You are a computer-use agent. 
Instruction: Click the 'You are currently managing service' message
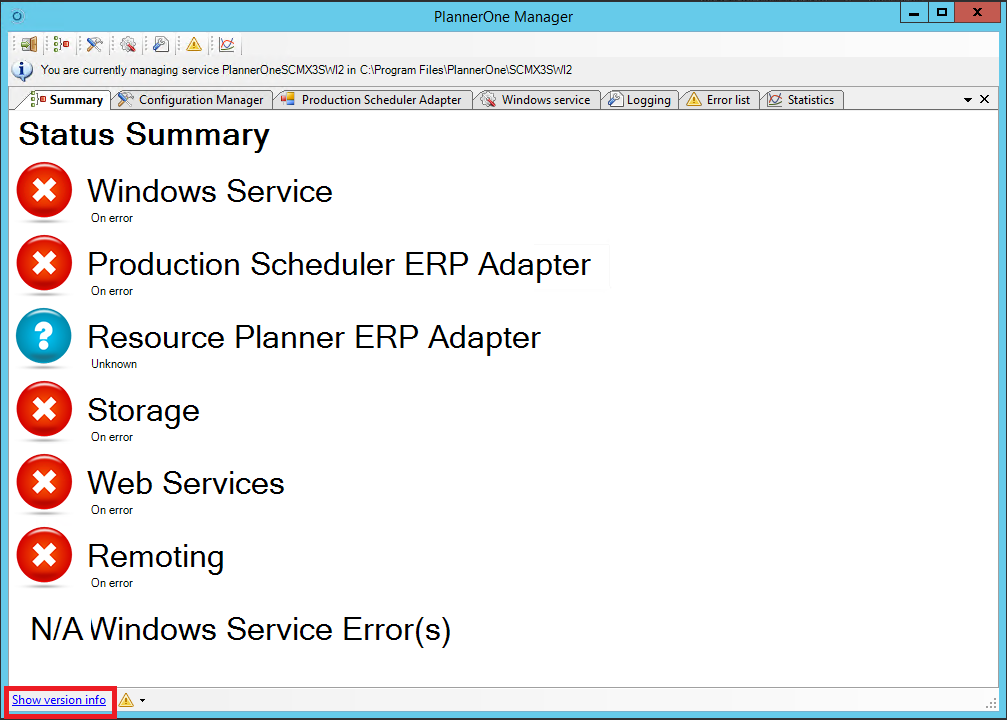pyautogui.click(x=306, y=70)
